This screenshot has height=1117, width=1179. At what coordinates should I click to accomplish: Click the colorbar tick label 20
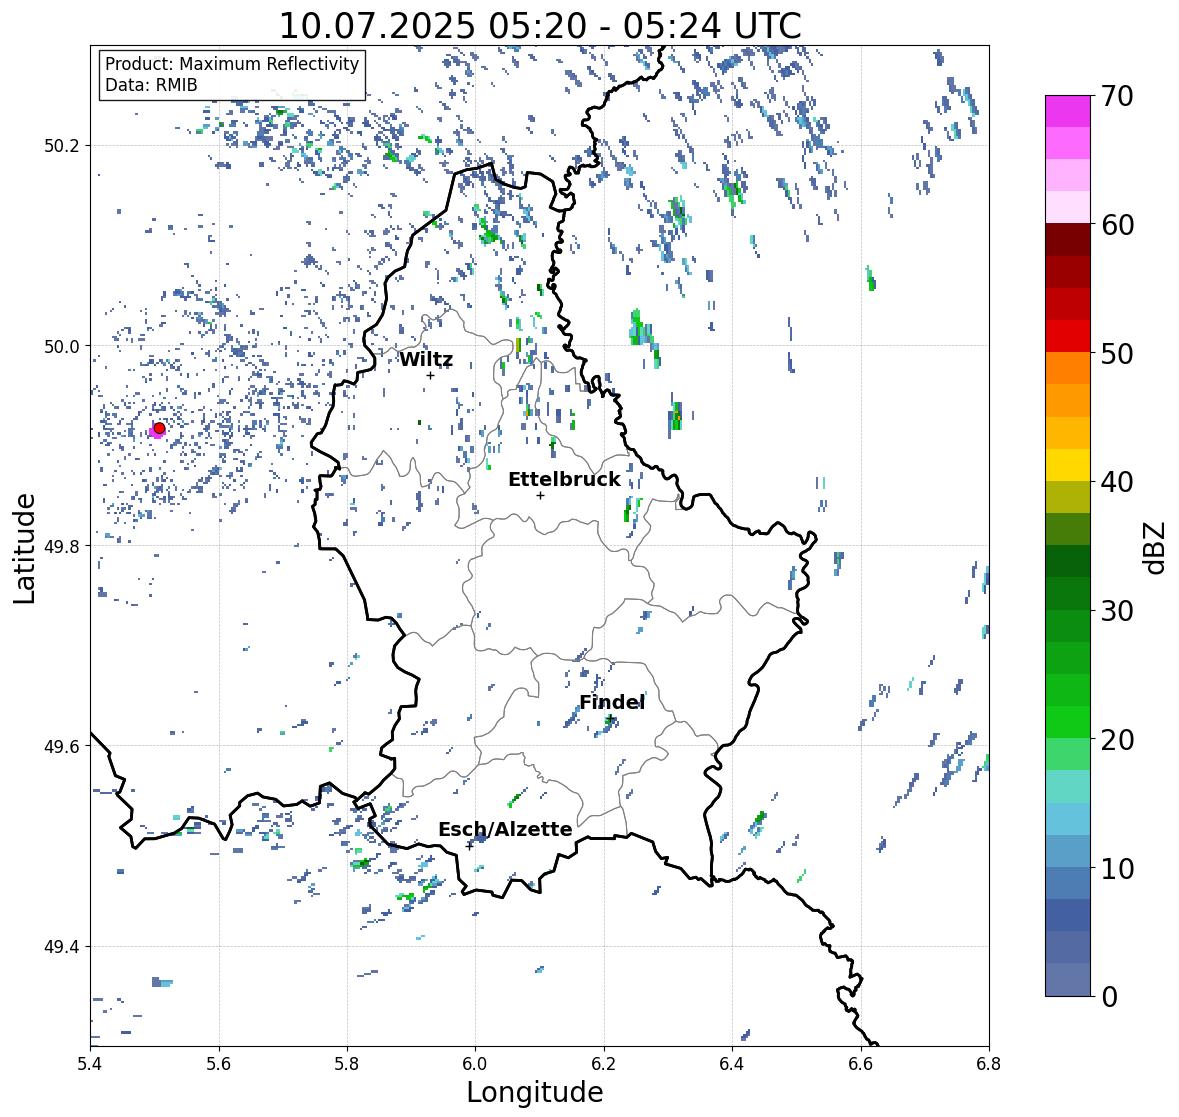[1117, 740]
